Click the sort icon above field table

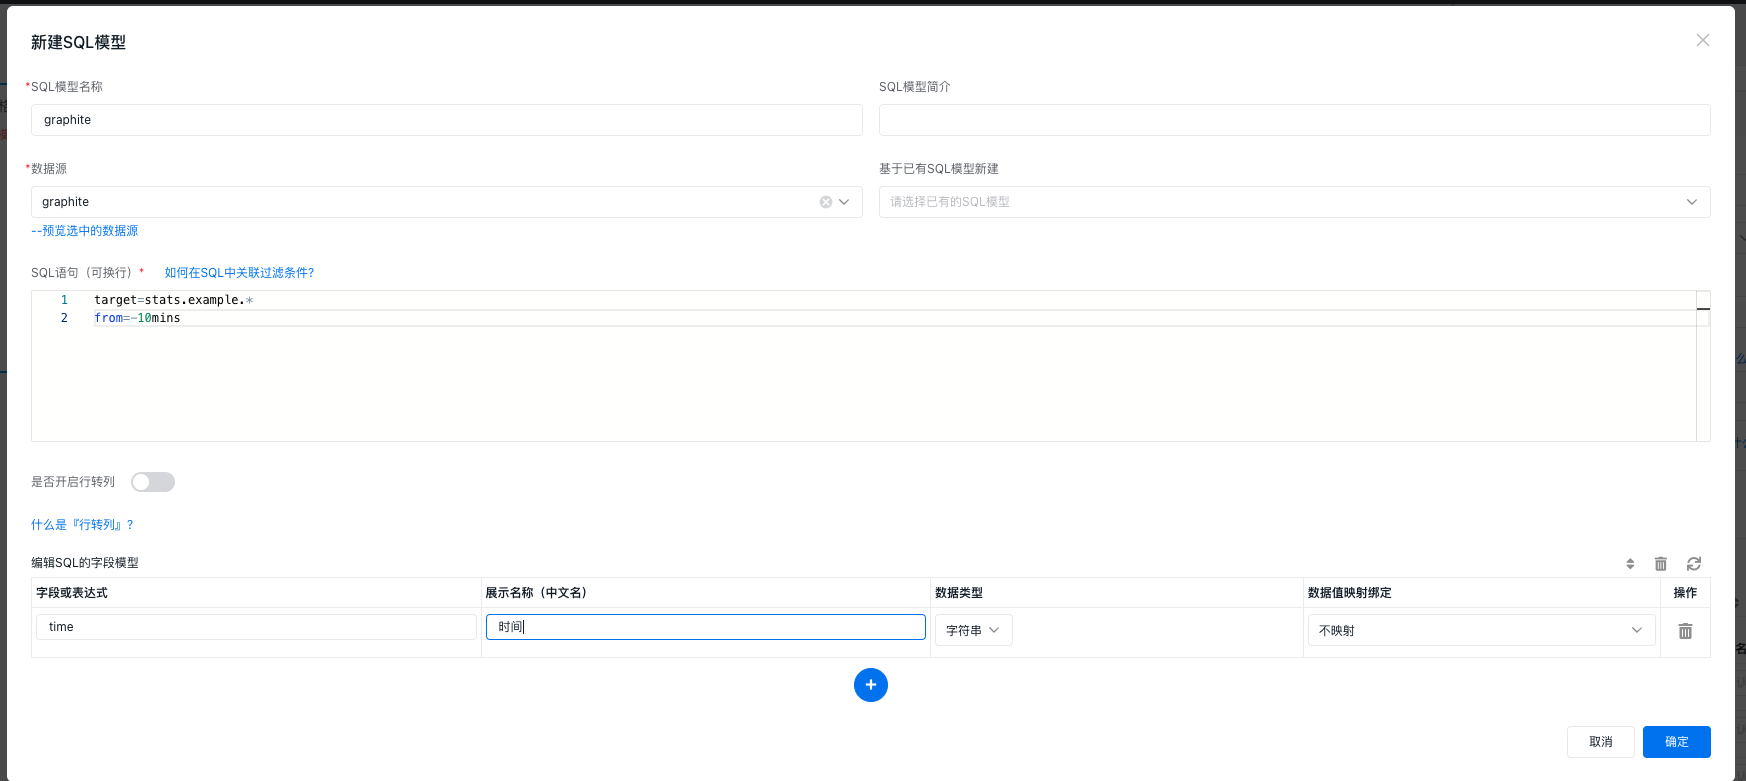click(1630, 564)
